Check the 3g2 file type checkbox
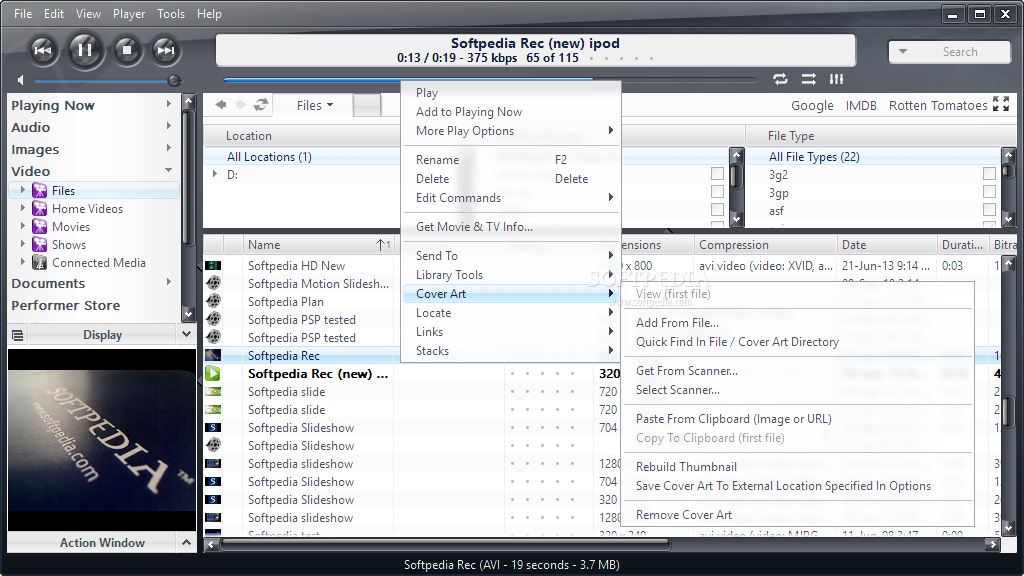The image size is (1024, 576). click(989, 174)
